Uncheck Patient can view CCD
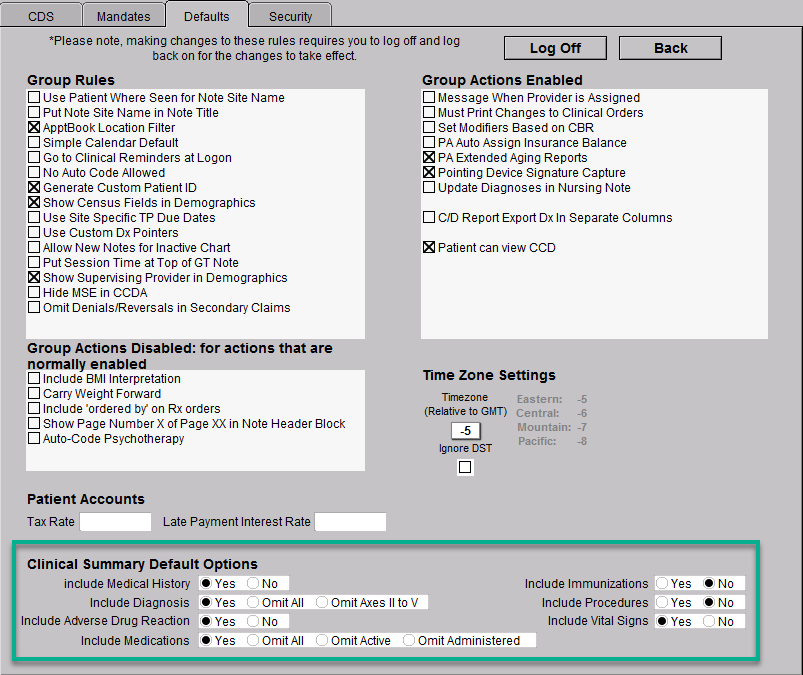 point(430,248)
